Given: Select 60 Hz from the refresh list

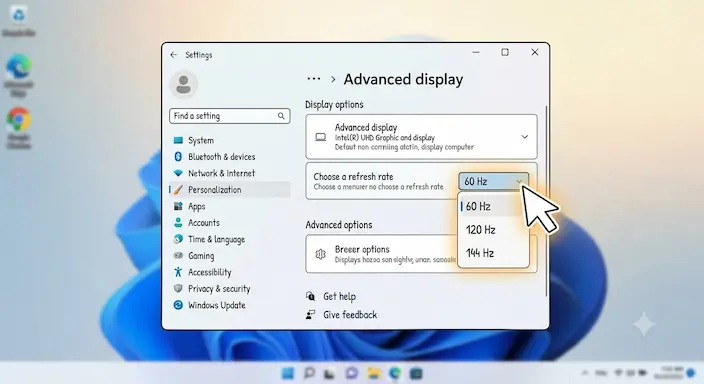Looking at the screenshot, I should tap(493, 206).
